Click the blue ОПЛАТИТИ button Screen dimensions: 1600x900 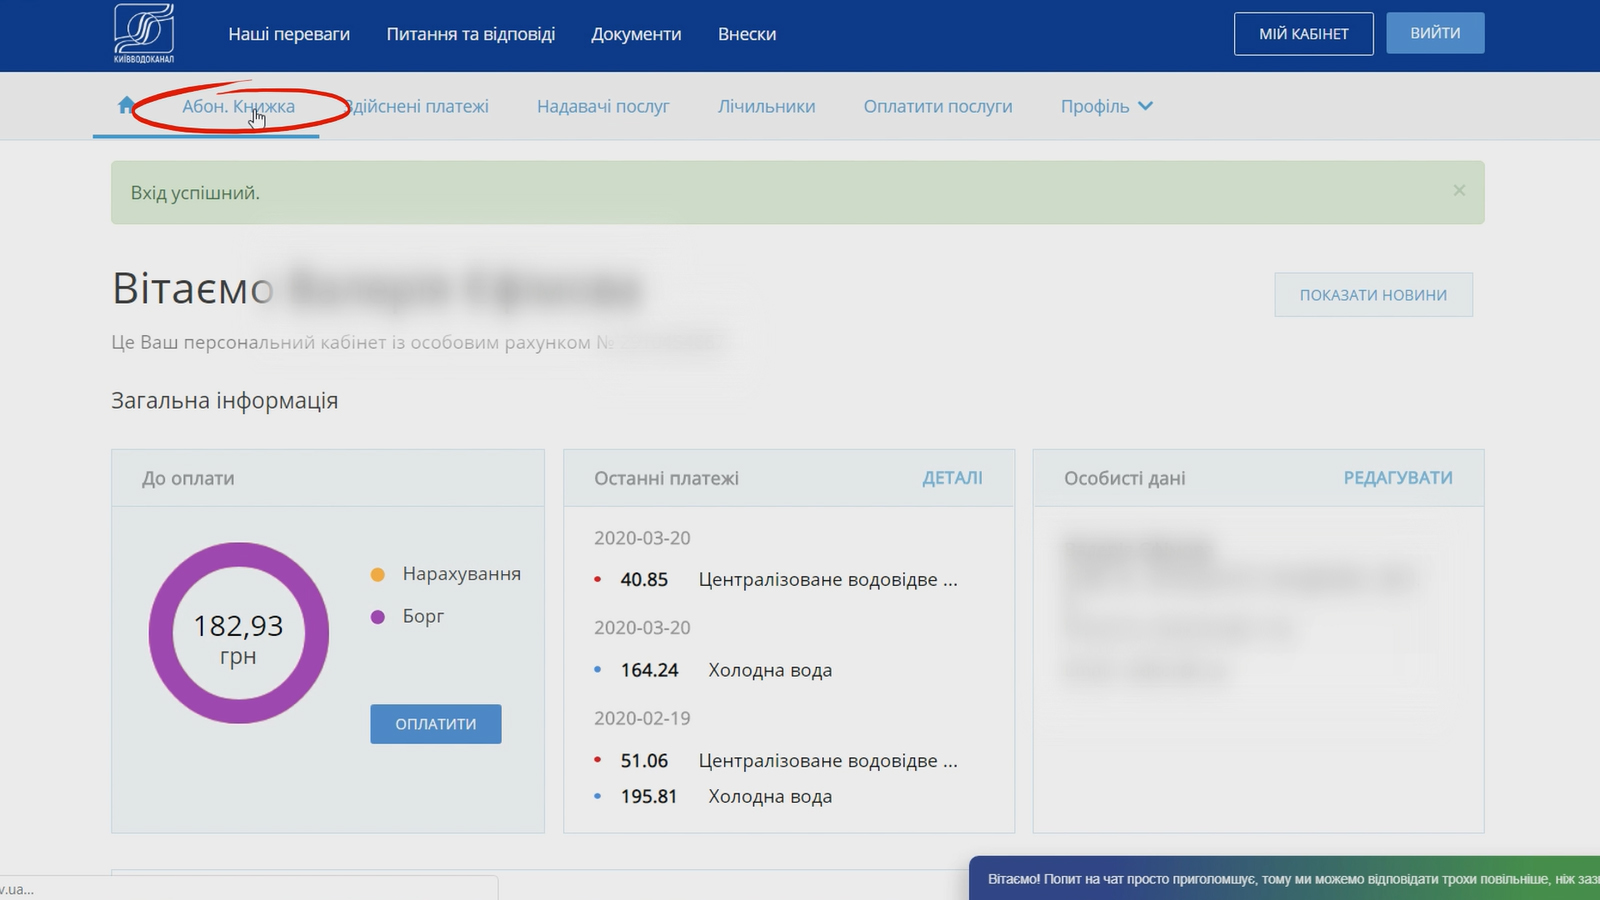click(x=436, y=724)
